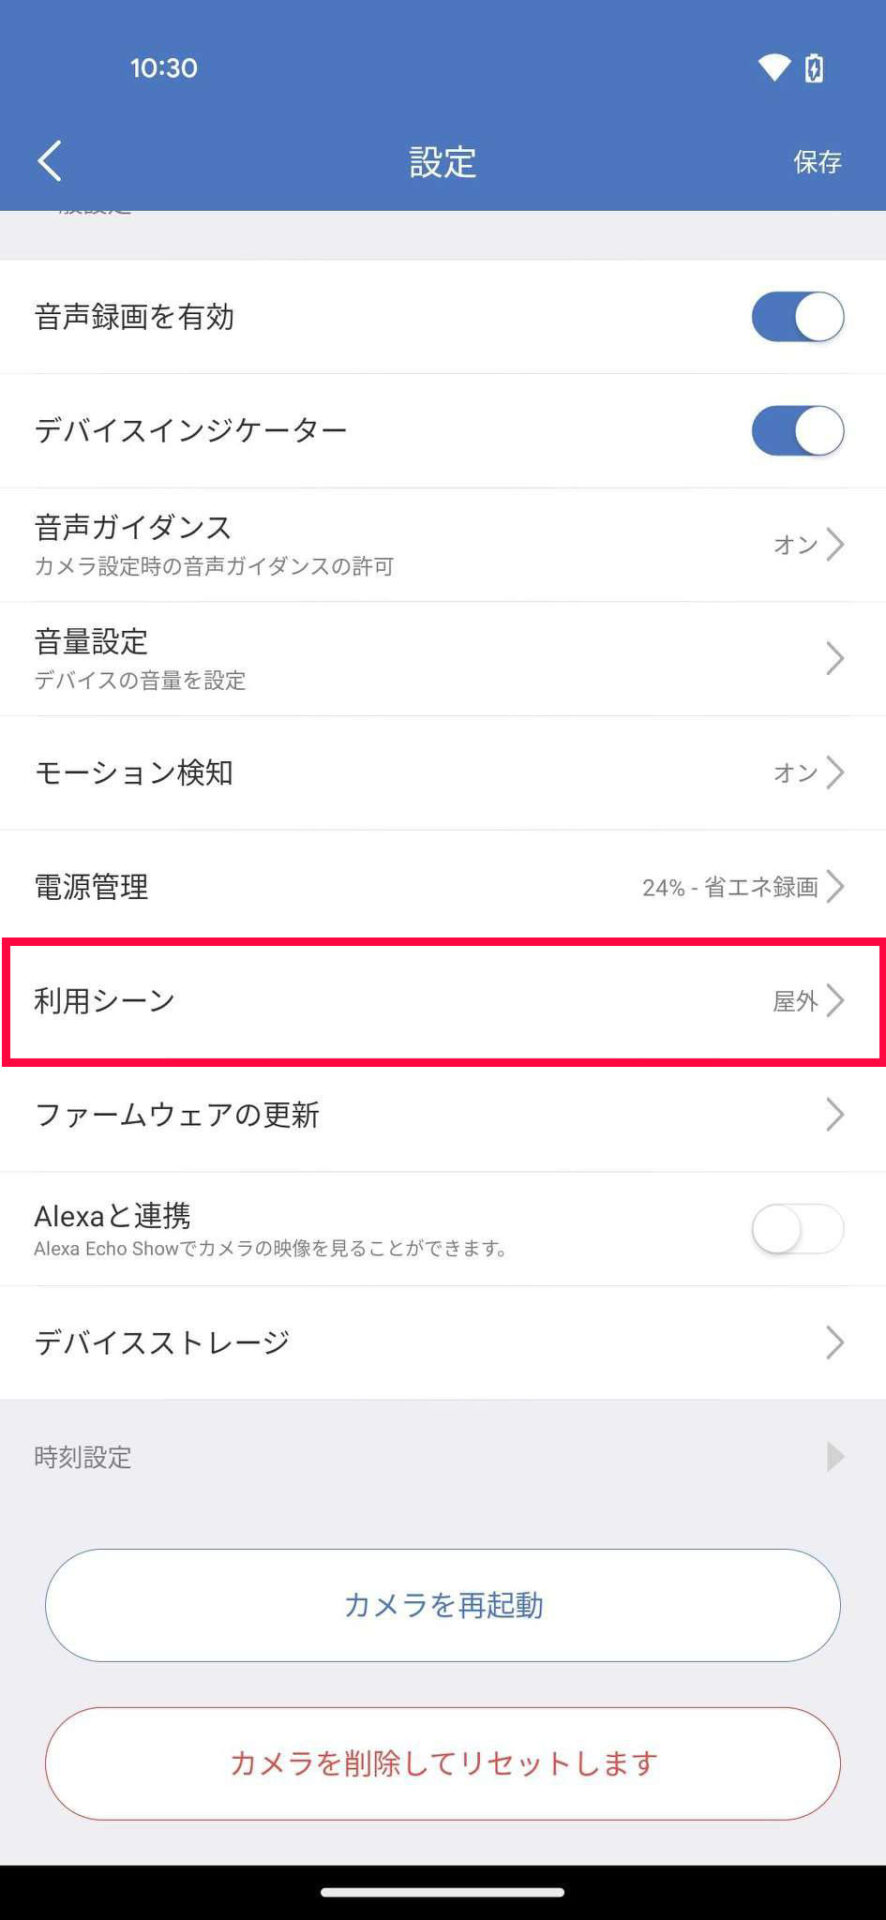The height and width of the screenshot is (1920, 886).
Task: Tap the Wi-Fi status icon
Action: [x=774, y=68]
